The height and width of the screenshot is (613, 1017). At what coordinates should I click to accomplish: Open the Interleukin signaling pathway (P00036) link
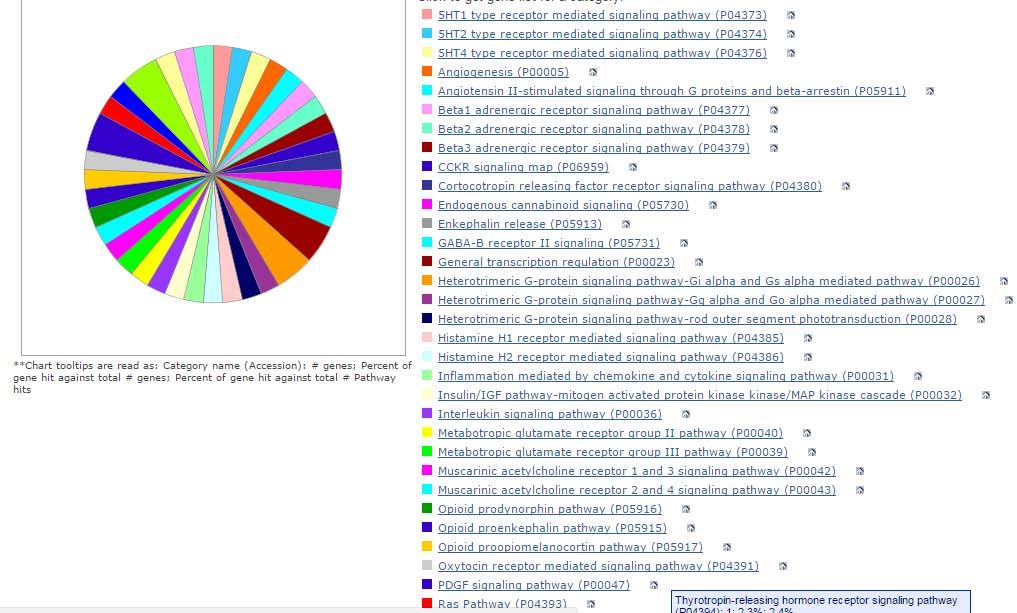(549, 414)
